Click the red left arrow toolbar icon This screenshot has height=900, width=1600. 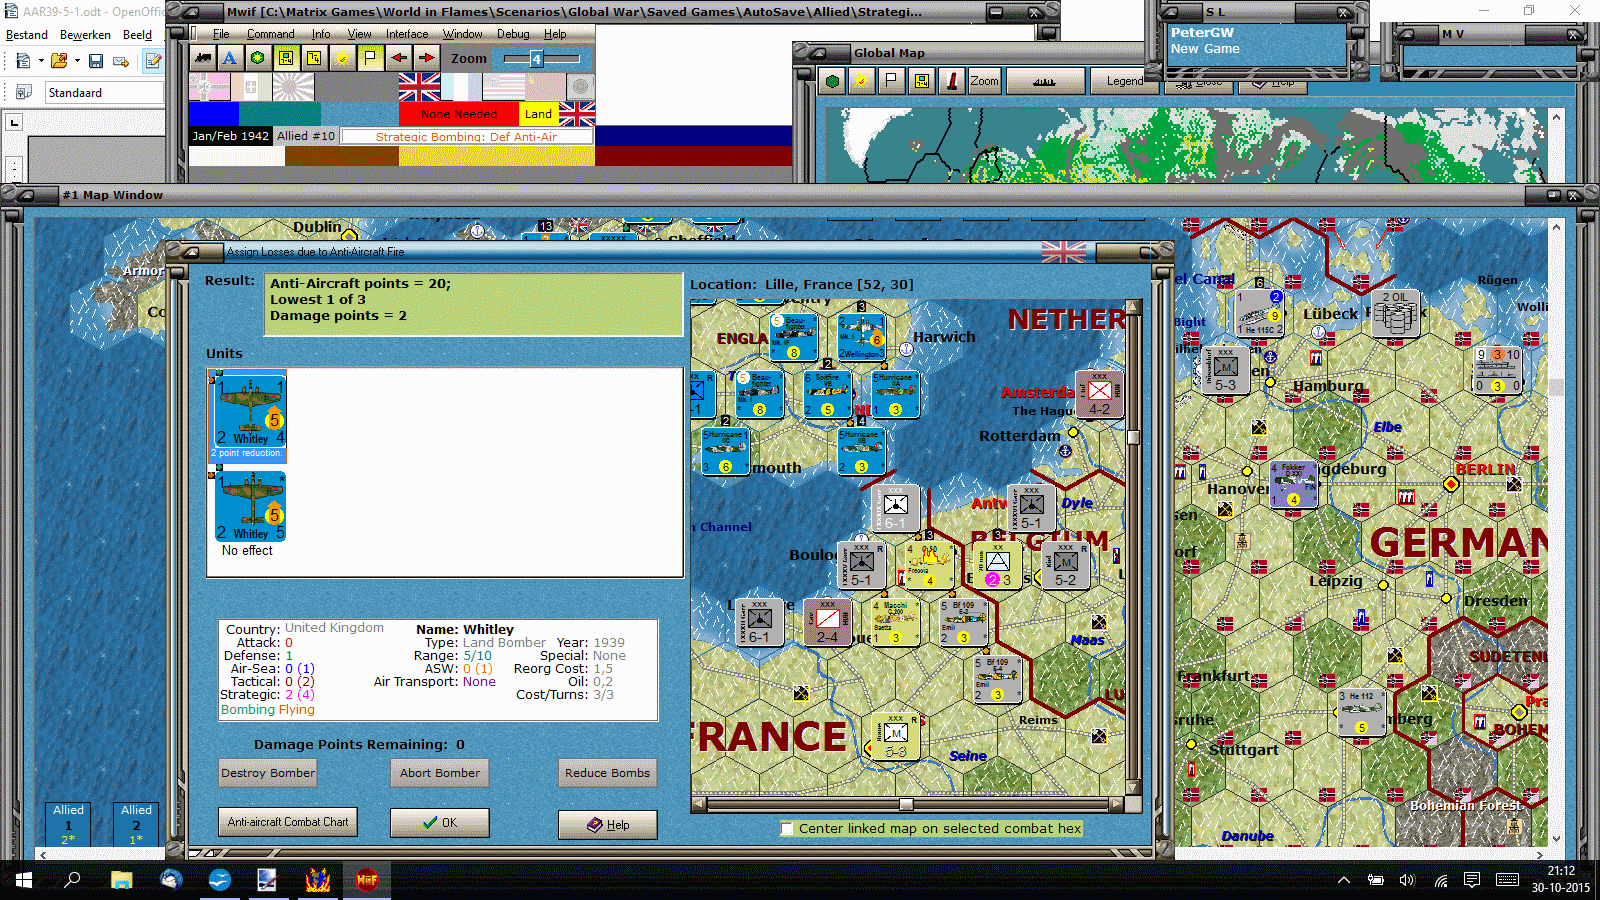(x=399, y=58)
